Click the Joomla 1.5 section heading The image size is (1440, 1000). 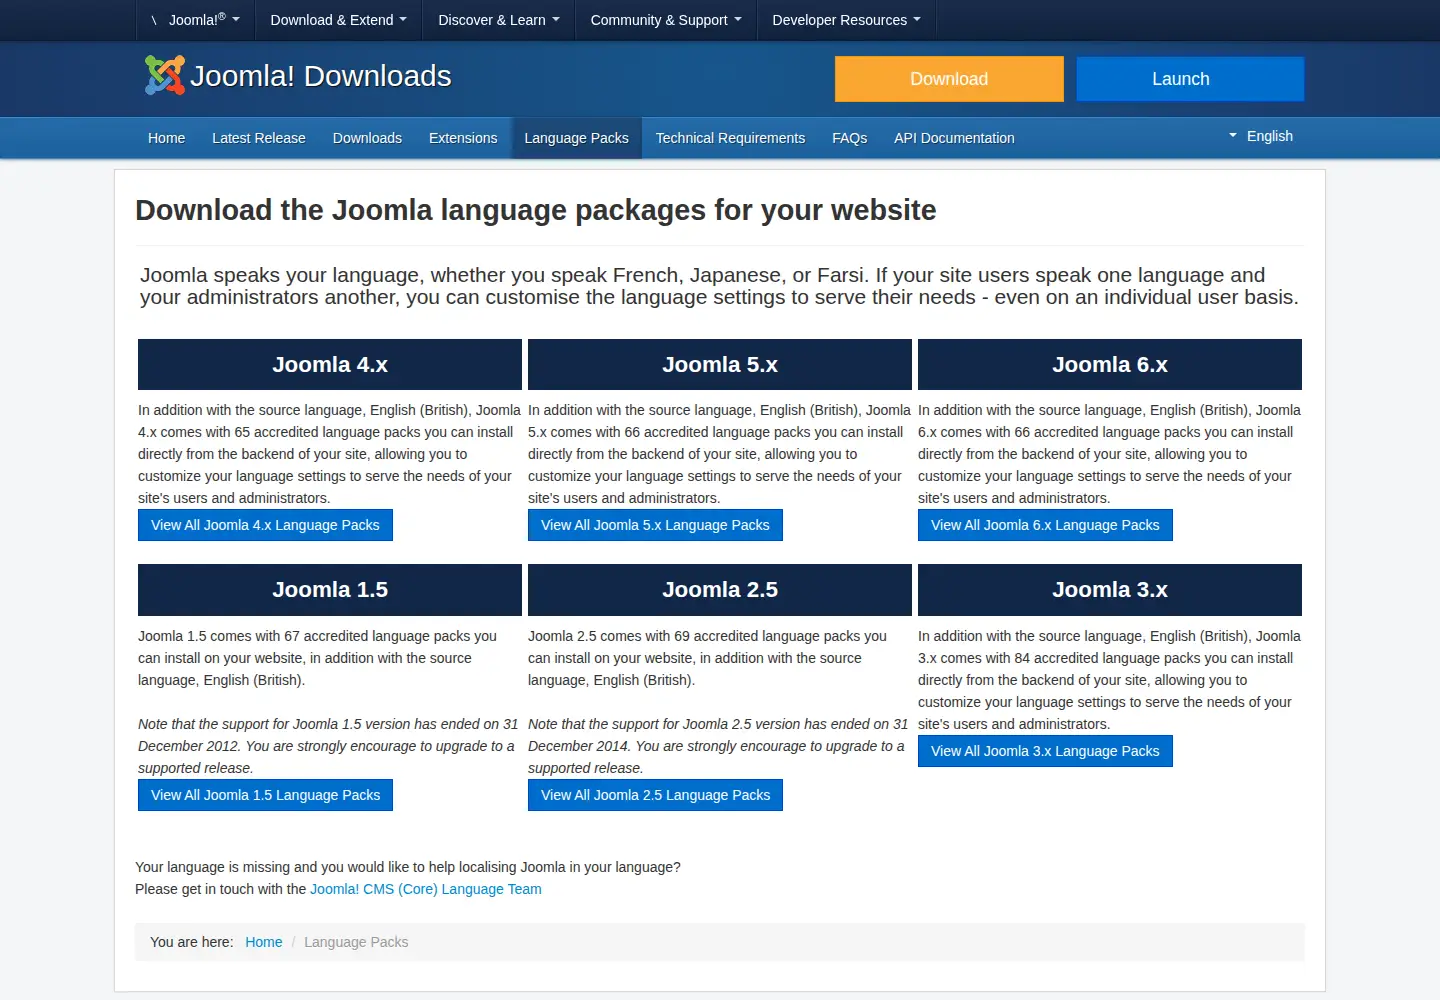click(x=330, y=590)
